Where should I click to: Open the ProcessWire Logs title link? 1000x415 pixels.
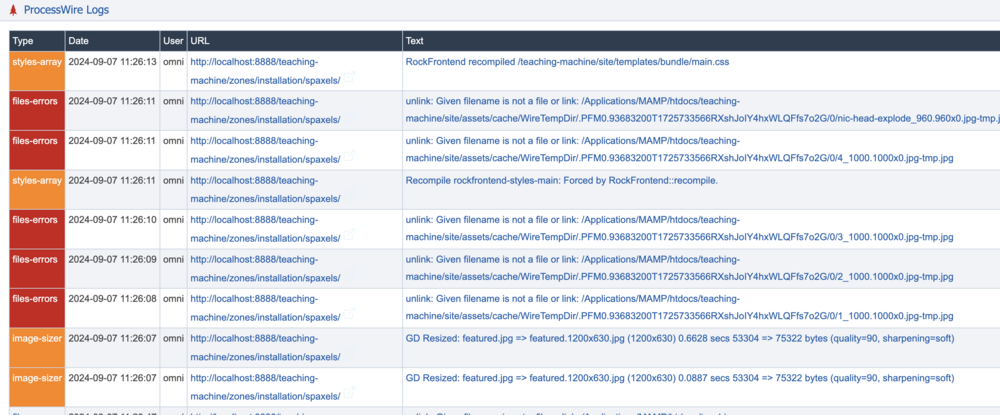pos(67,10)
